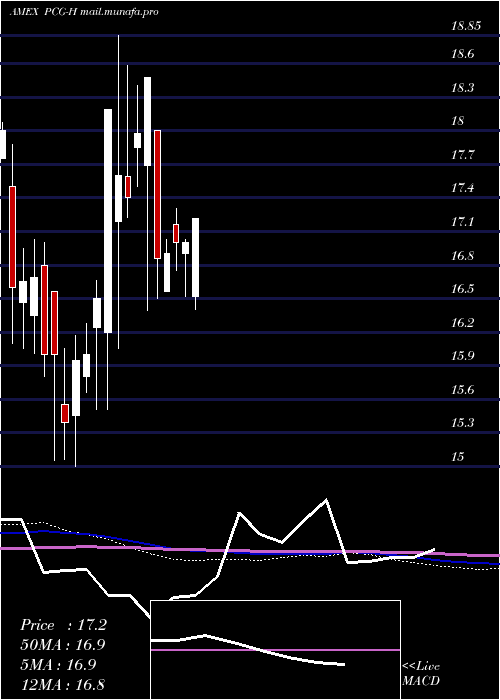Viewport: 500px width, 700px height.
Task: Click the <<Live MACD label
Action: tap(421, 674)
